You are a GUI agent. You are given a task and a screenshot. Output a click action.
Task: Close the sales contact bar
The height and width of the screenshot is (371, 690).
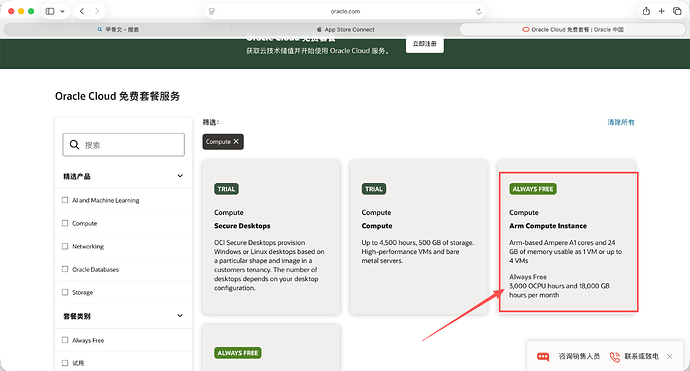669,356
